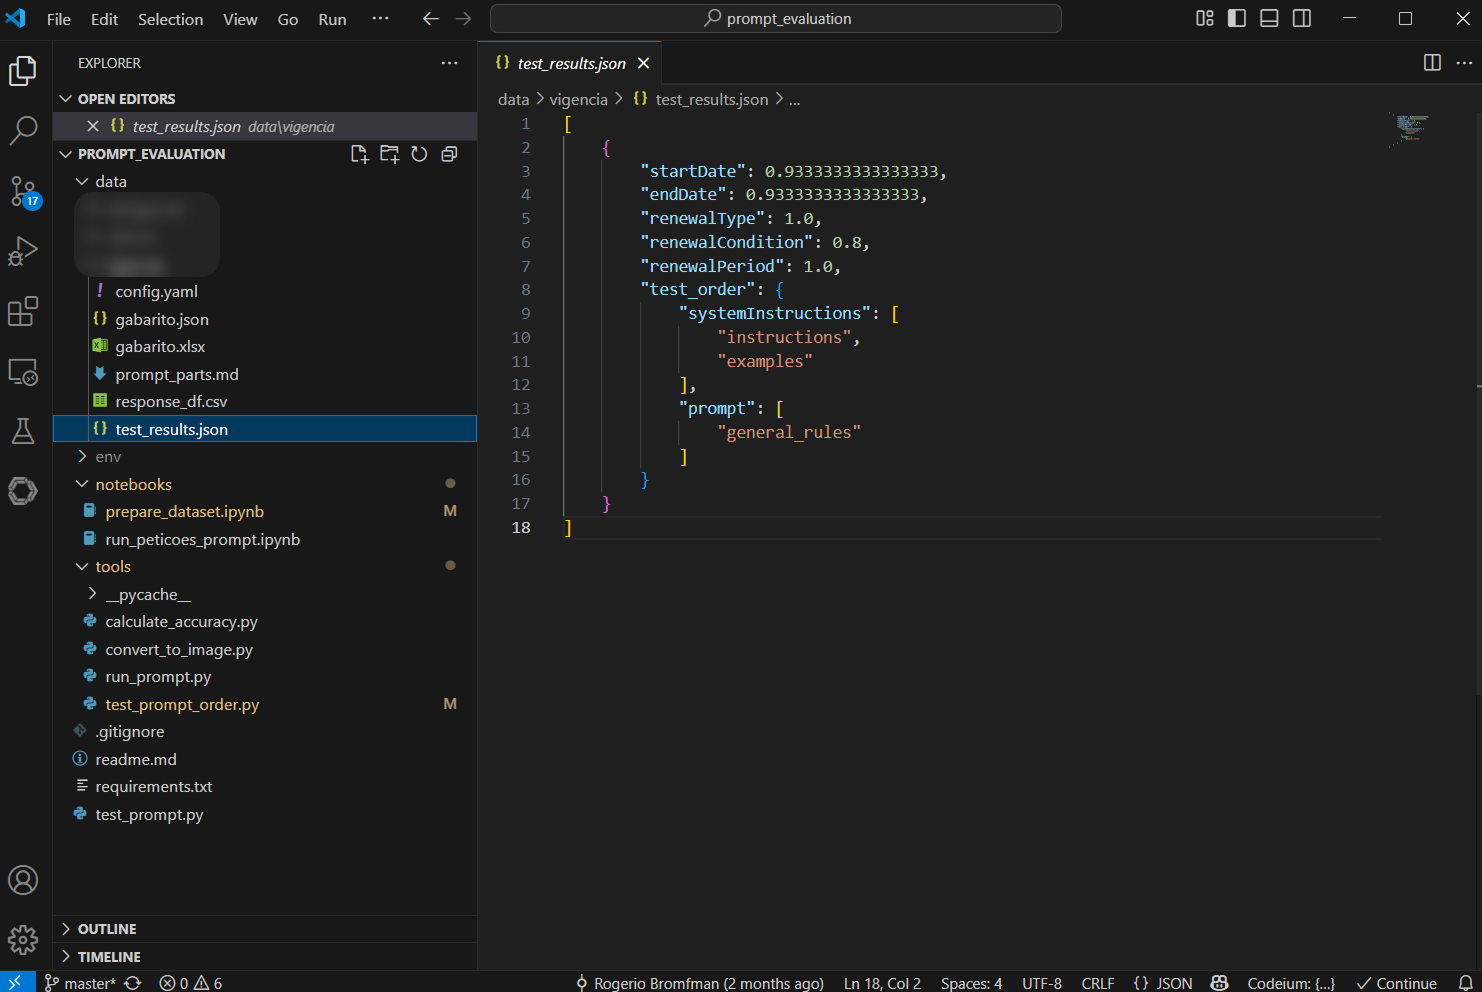The width and height of the screenshot is (1482, 992).
Task: Open the Search view in activity bar
Action: click(x=23, y=130)
